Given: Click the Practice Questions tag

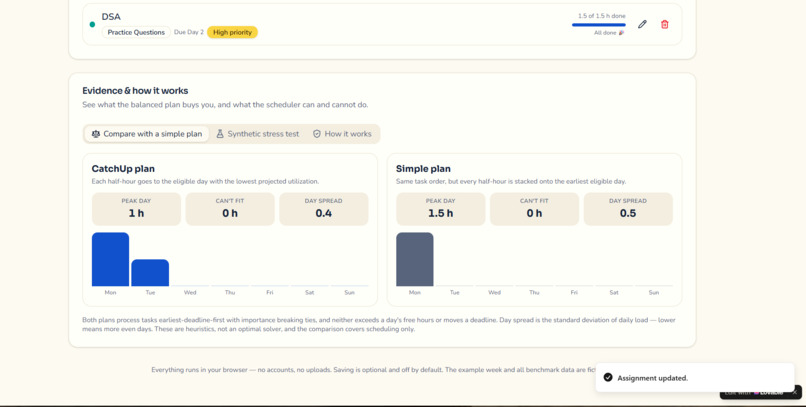Looking at the screenshot, I should (136, 32).
